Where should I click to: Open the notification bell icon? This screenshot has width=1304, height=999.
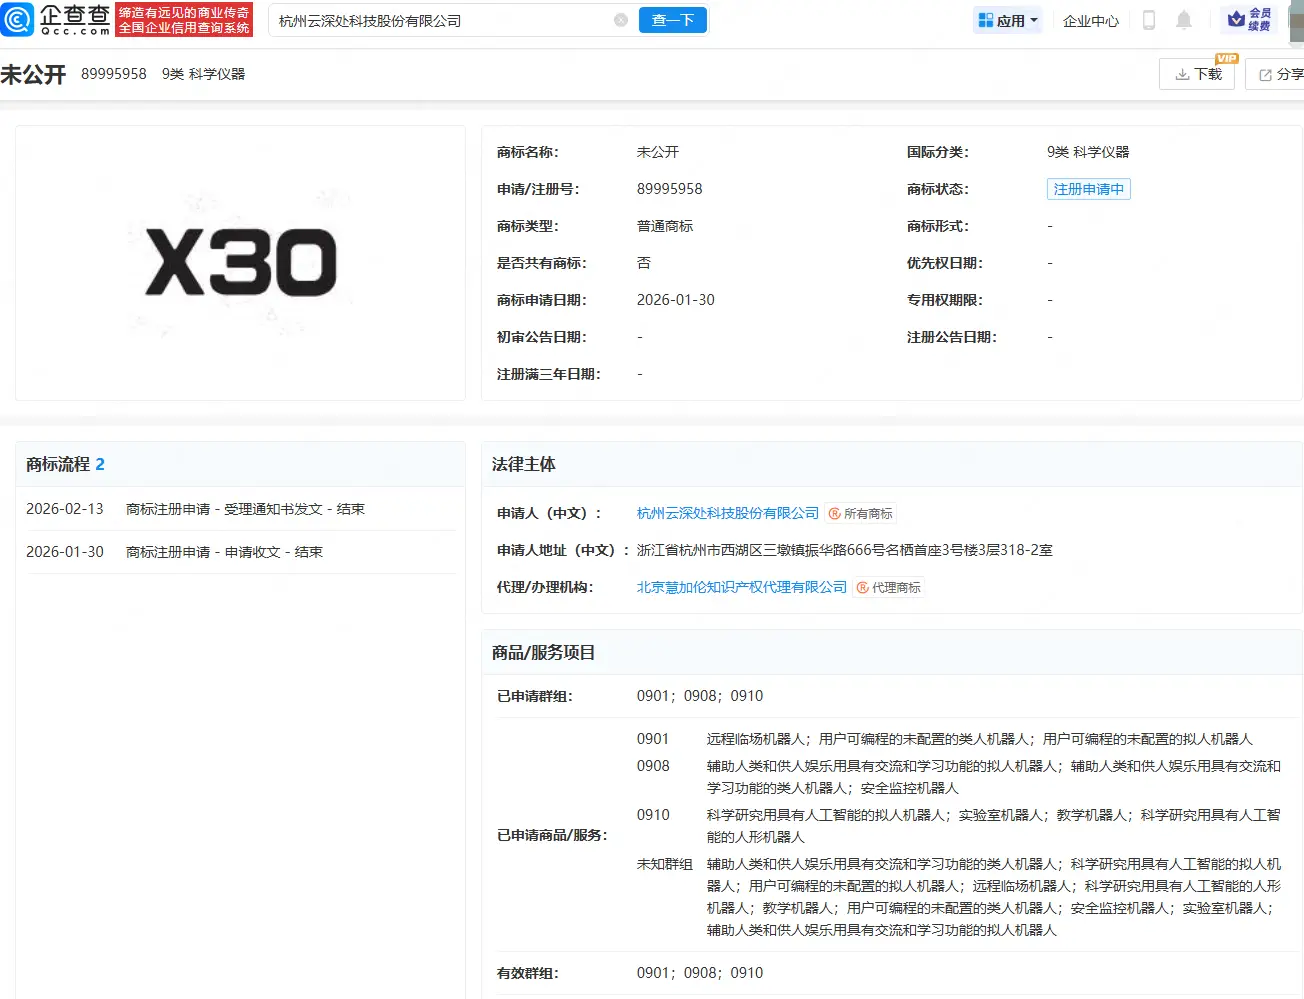[1185, 19]
